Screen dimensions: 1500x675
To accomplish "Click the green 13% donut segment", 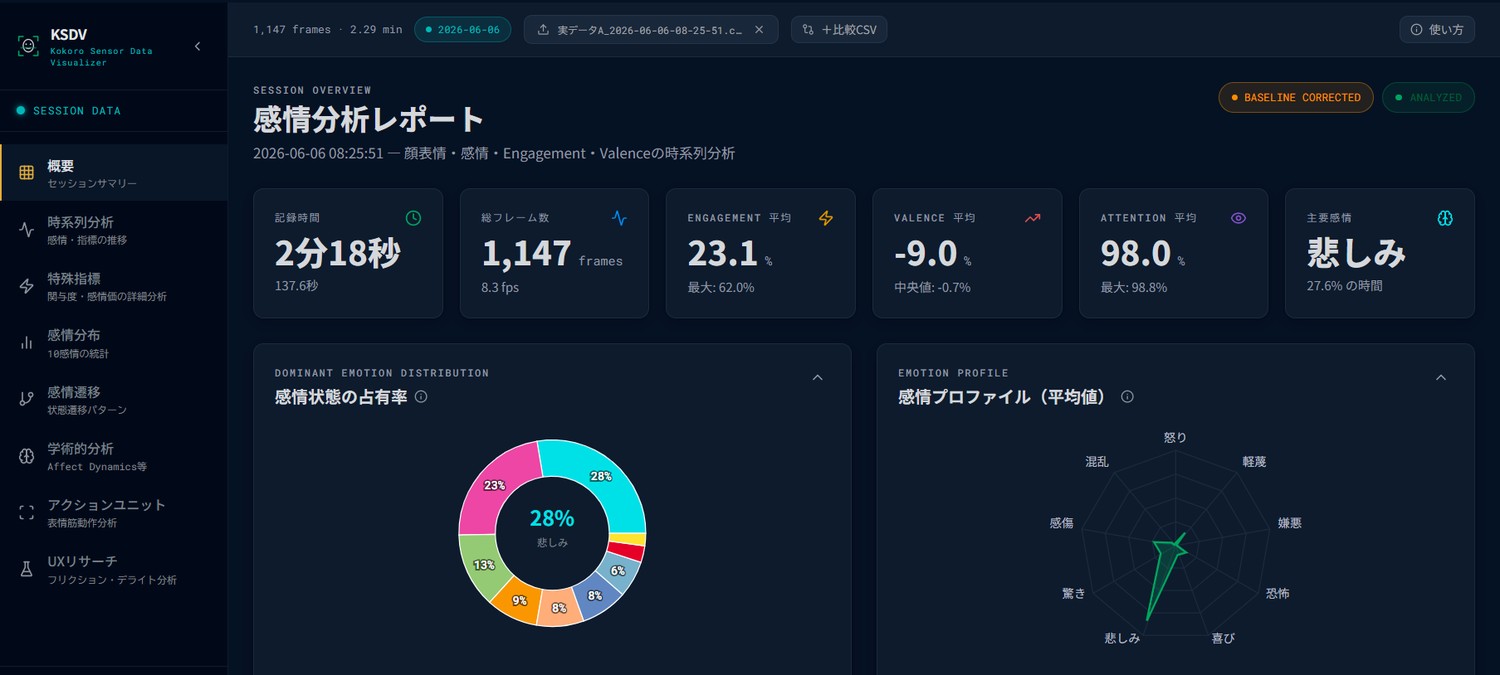I will (x=483, y=563).
